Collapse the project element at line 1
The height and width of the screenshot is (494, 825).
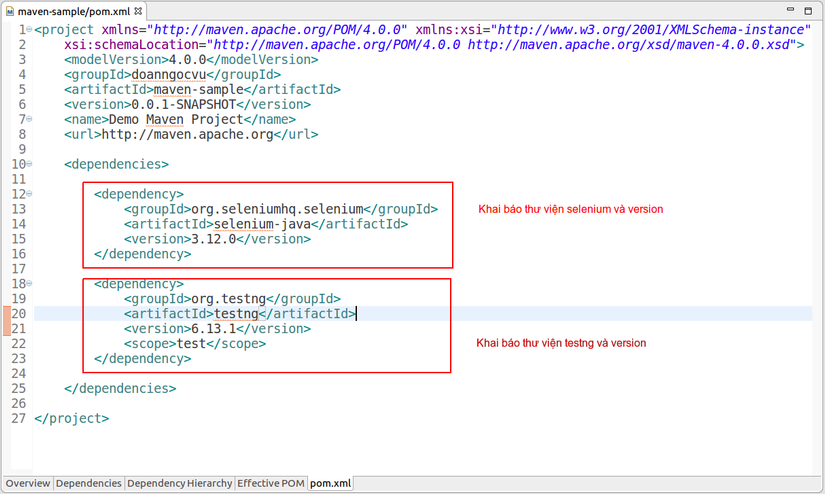click(29, 31)
